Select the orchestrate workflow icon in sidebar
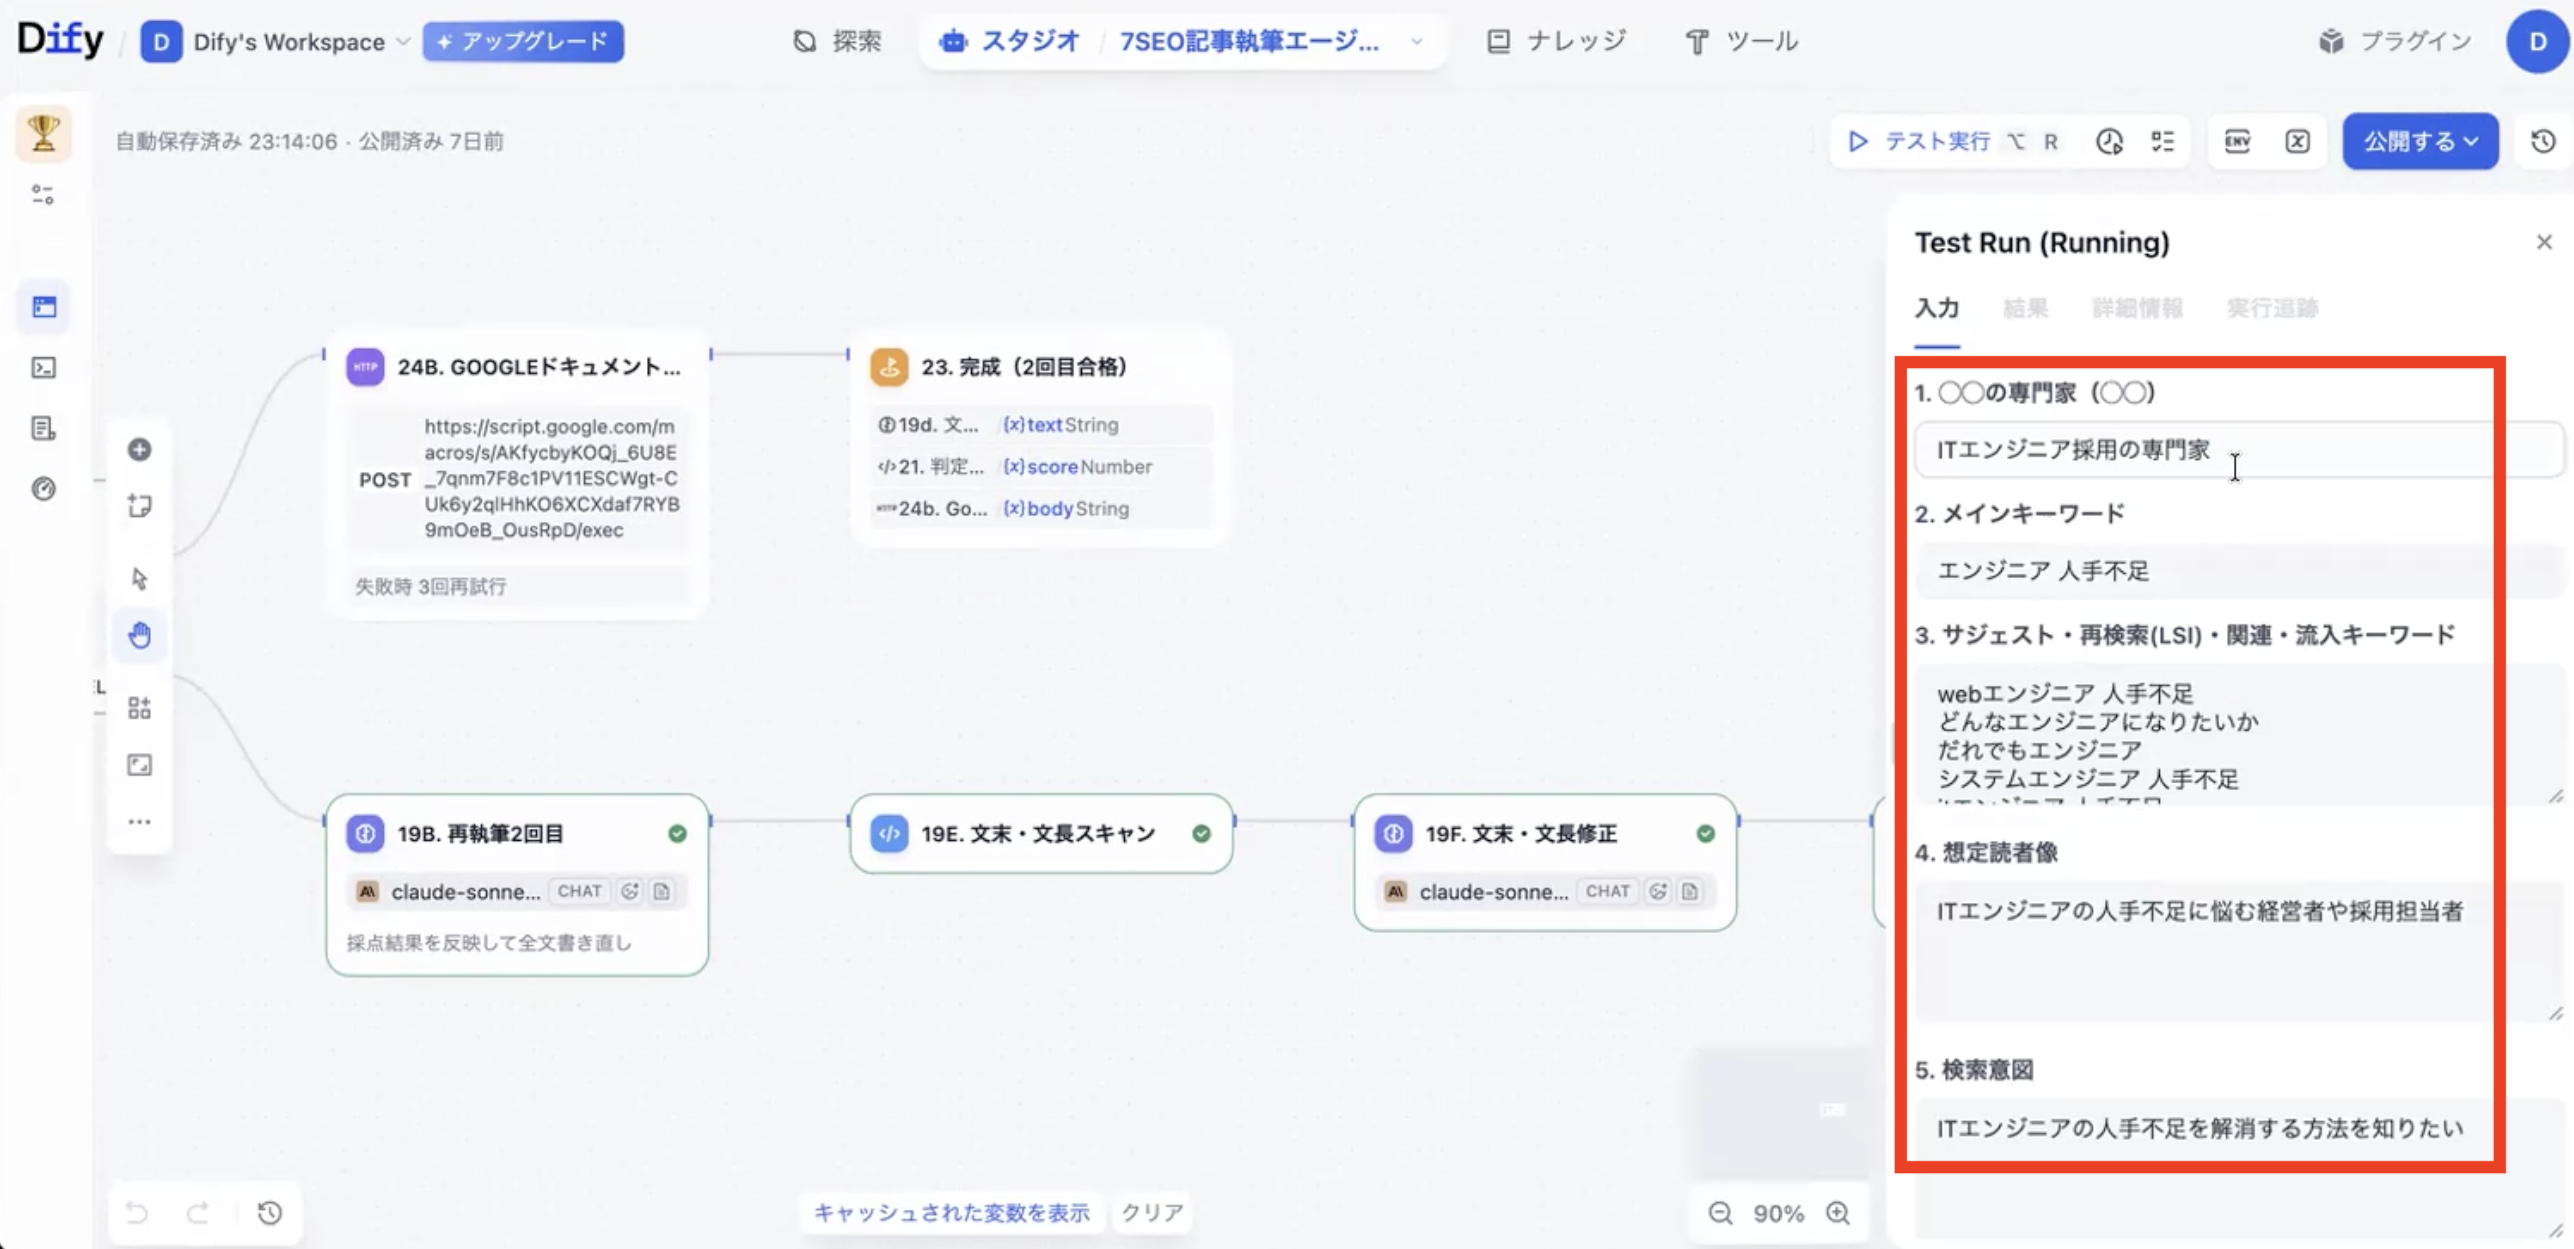Image resolution: width=2574 pixels, height=1249 pixels. pyautogui.click(x=44, y=307)
